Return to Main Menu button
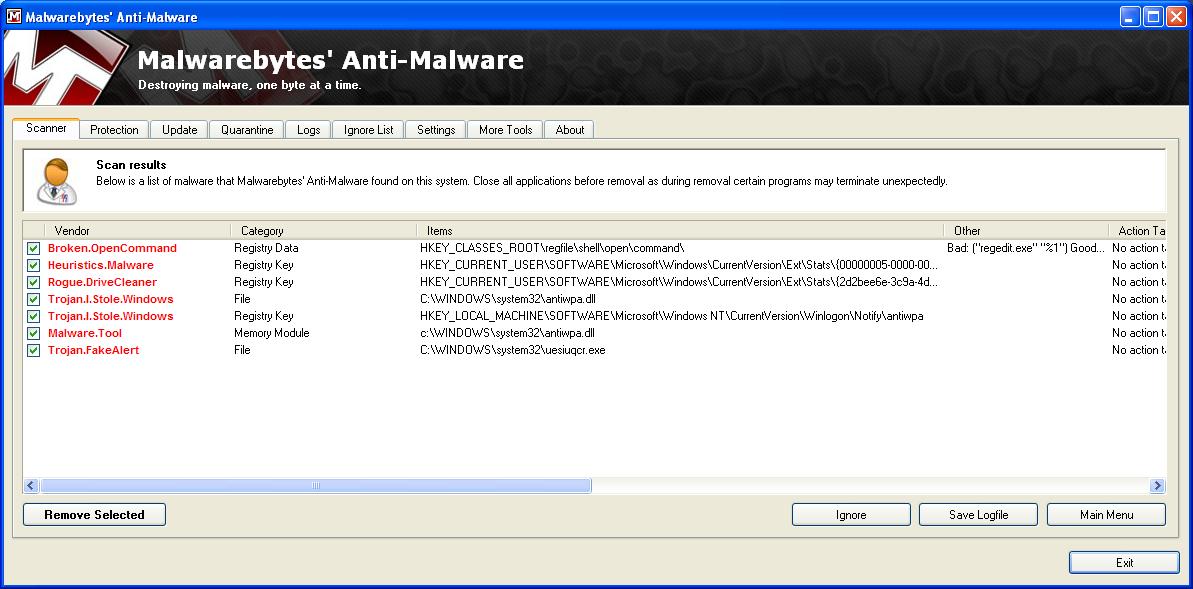Image resolution: width=1193 pixels, height=589 pixels. point(1106,515)
